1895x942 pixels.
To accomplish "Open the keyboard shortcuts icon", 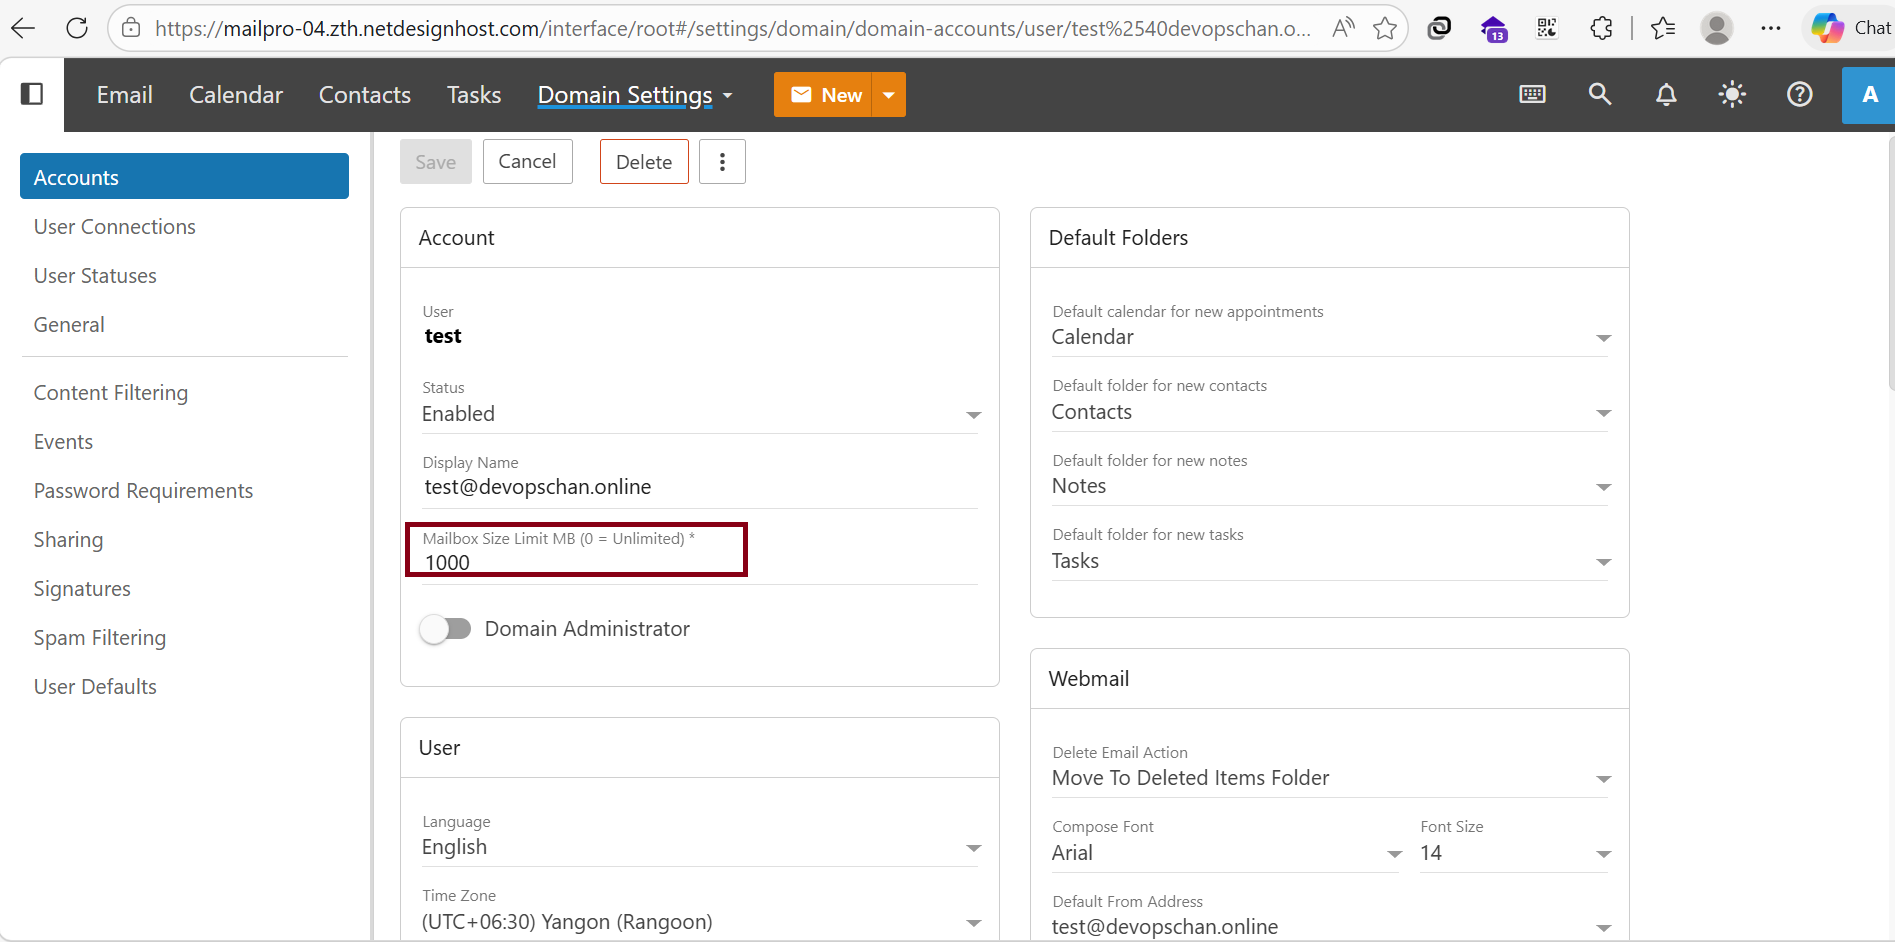I will pyautogui.click(x=1532, y=94).
